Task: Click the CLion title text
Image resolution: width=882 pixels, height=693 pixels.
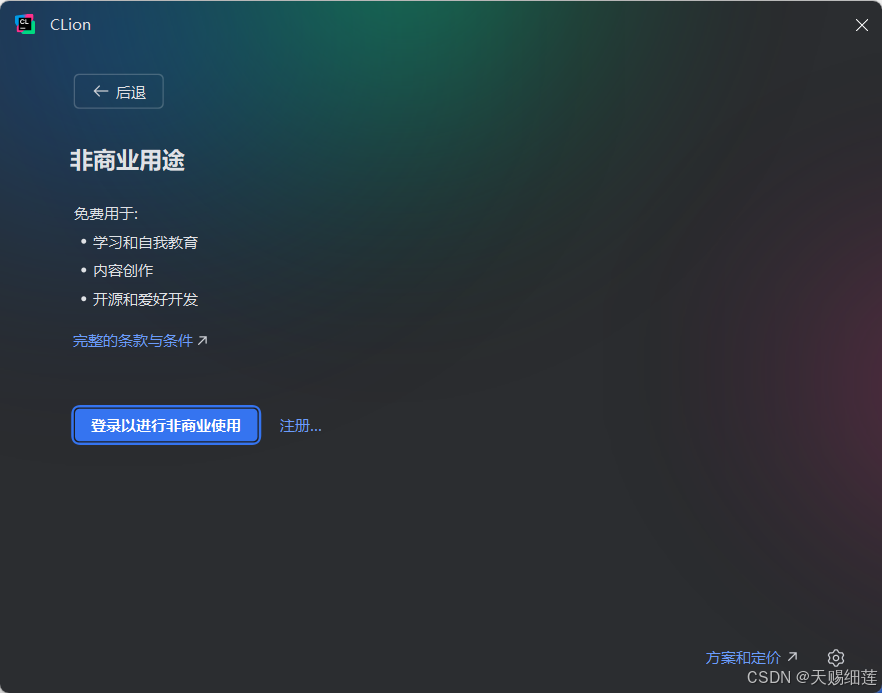Action: pos(70,25)
